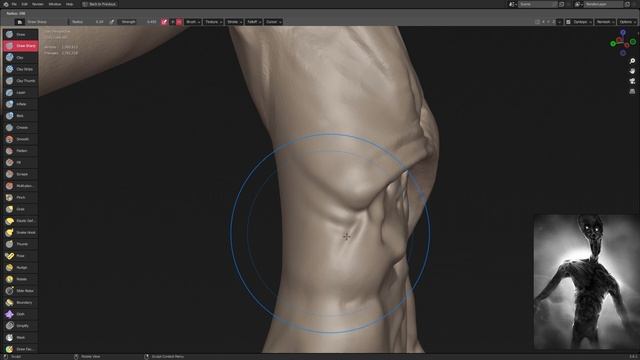
Task: Open the Help menu
Action: pyautogui.click(x=69, y=4)
